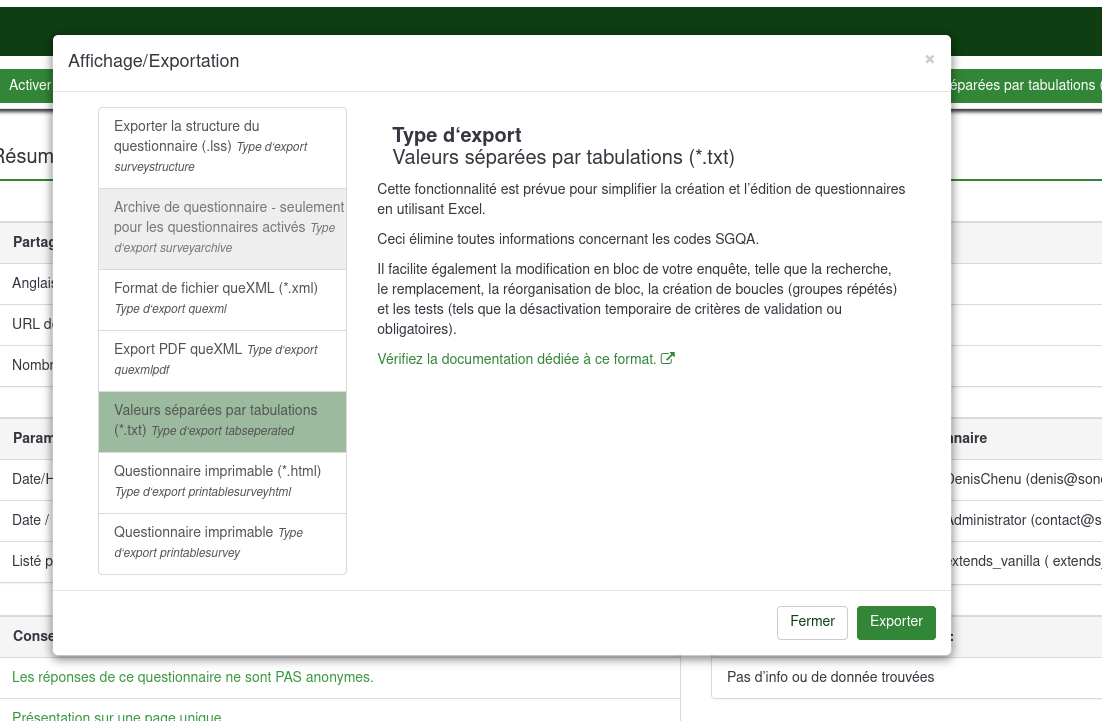Click the external link icon after the documentation link
Viewport: 1102px width, 721px height.
point(668,359)
